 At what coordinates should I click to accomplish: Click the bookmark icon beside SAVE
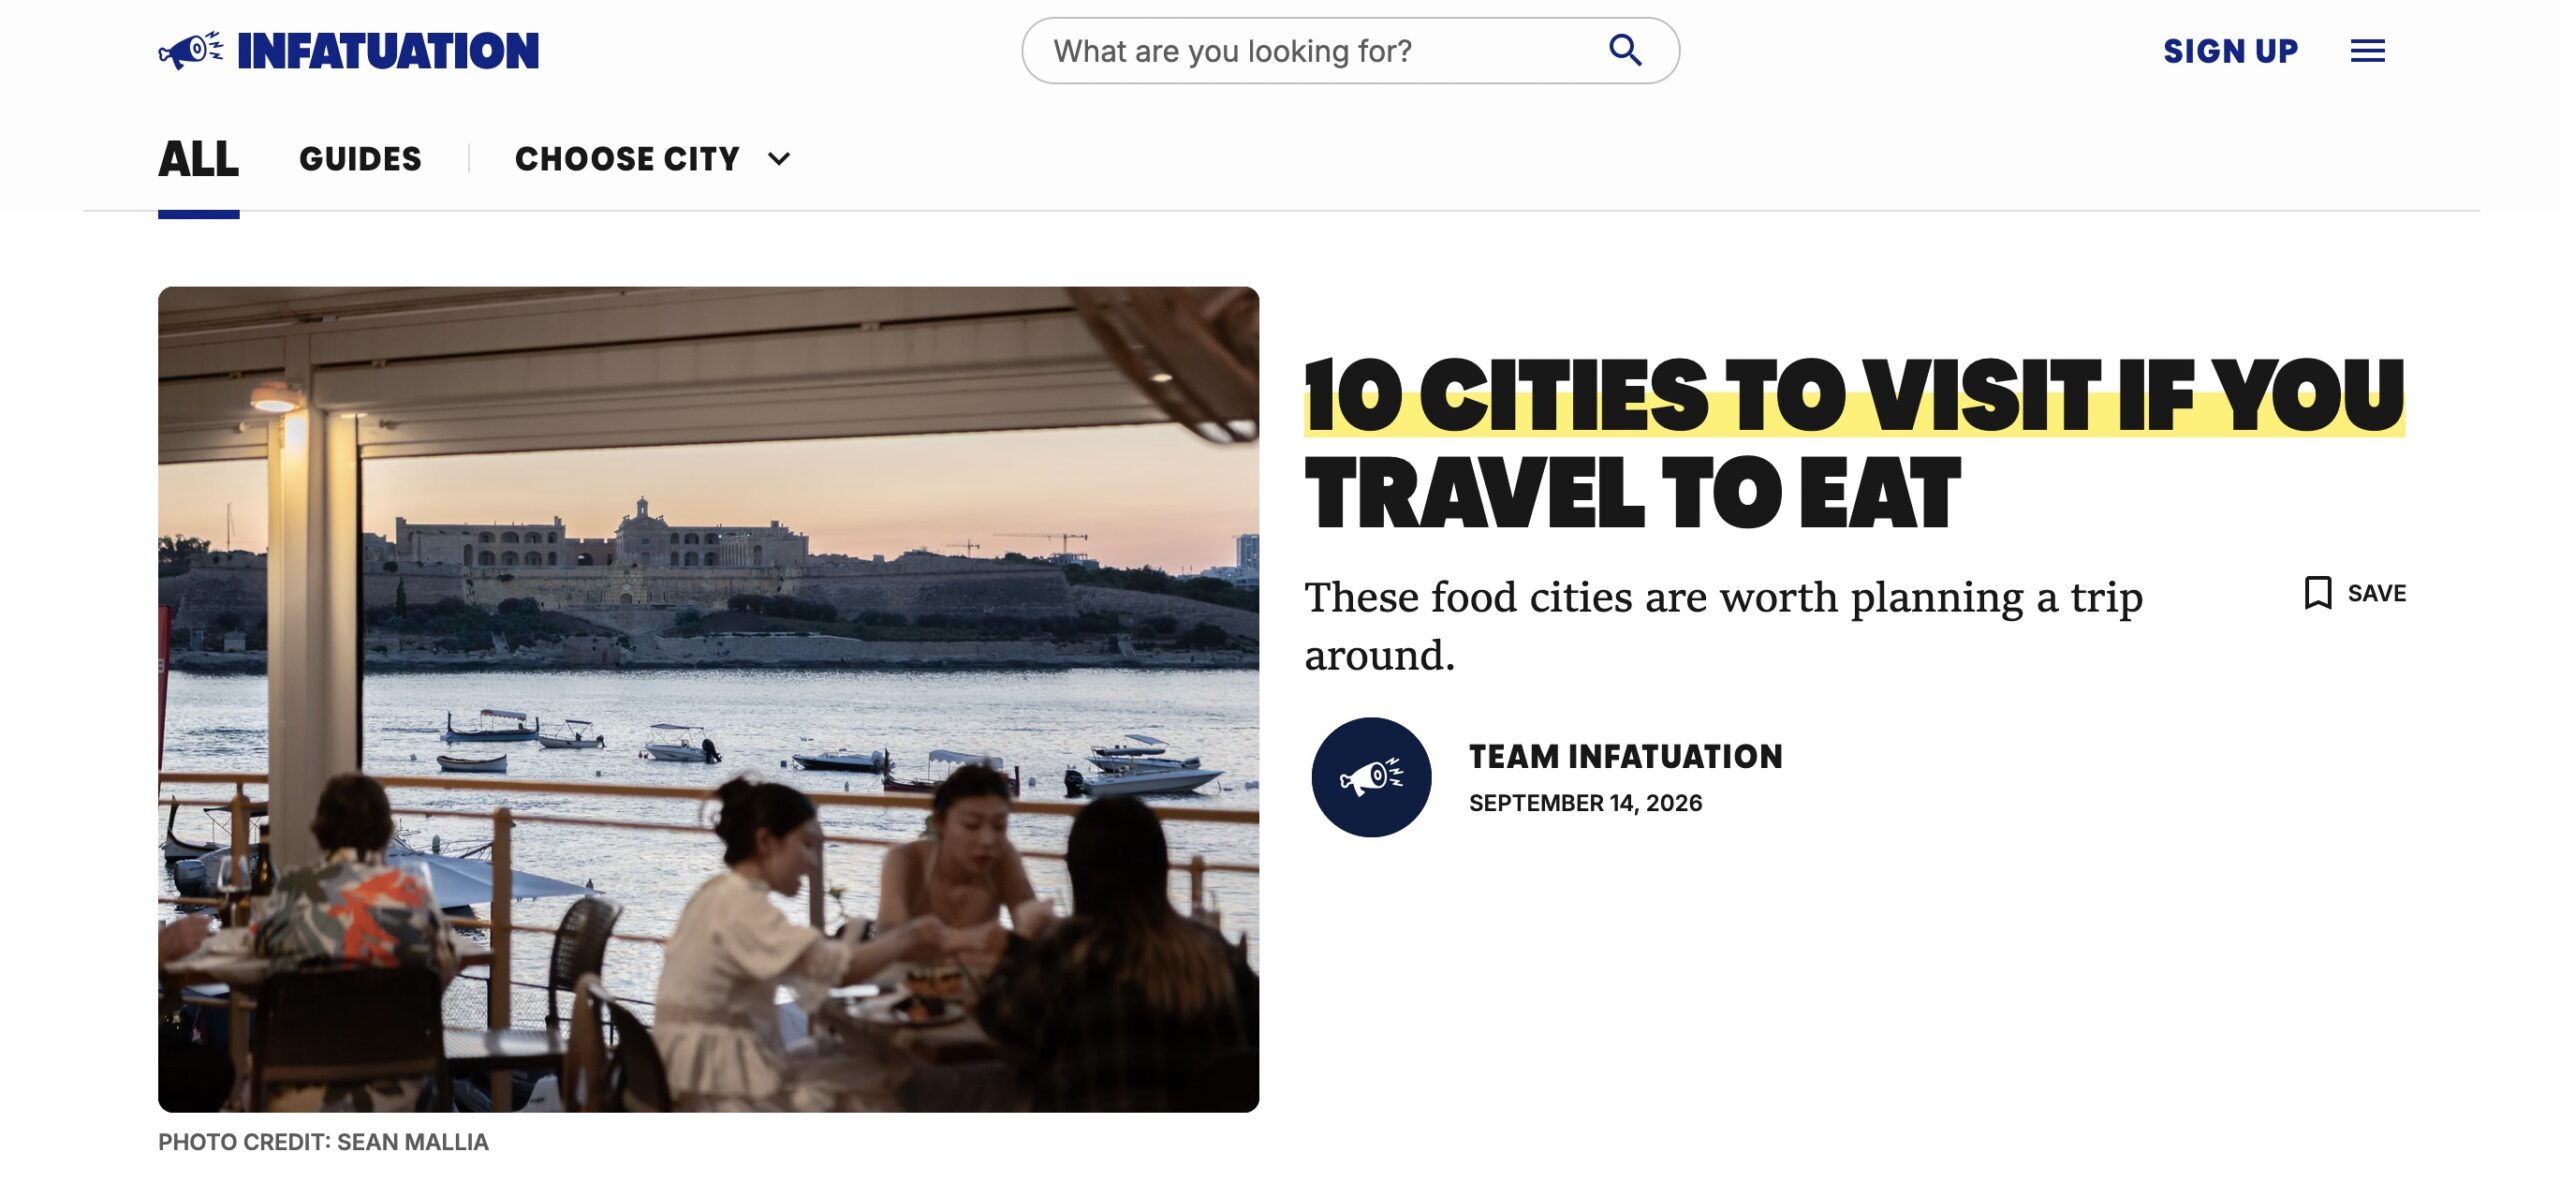[2318, 593]
